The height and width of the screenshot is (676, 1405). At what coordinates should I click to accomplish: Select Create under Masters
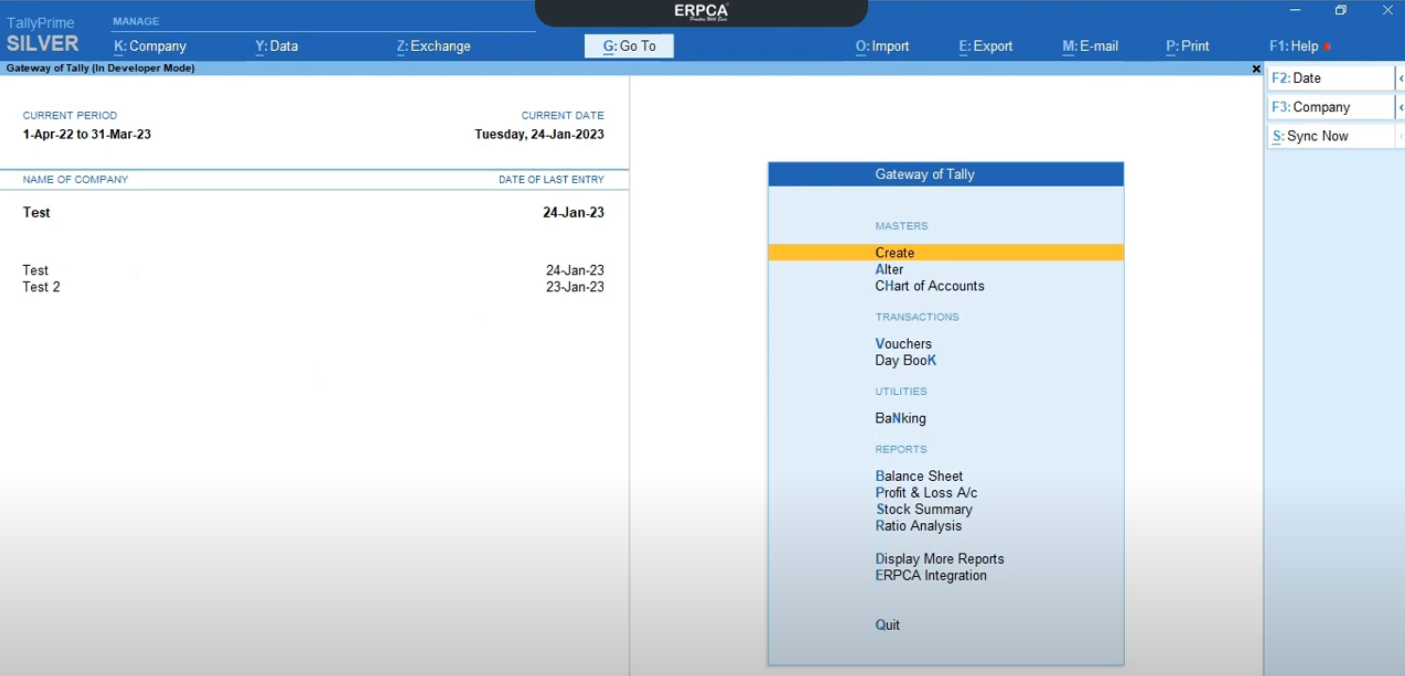(x=946, y=253)
